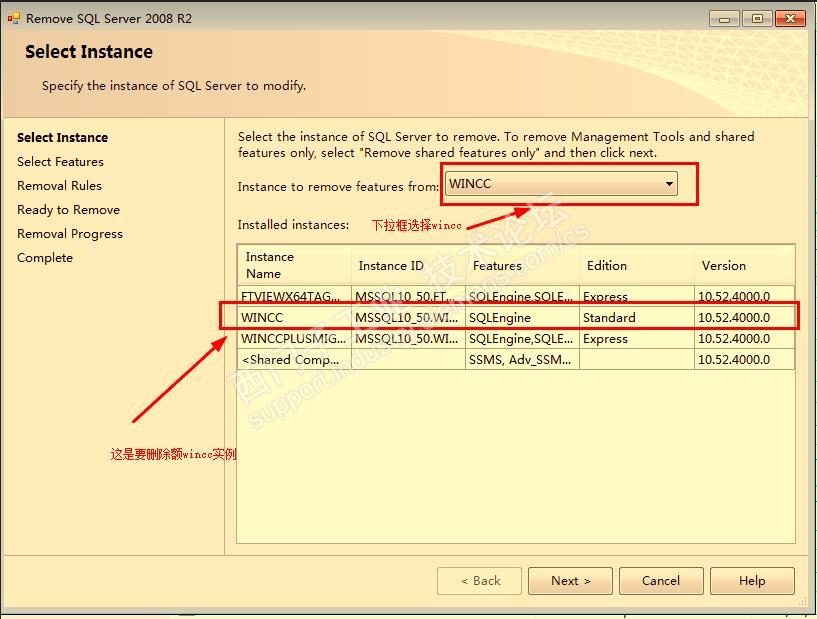The image size is (817, 619).
Task: Go to Select Features step
Action: (60, 162)
